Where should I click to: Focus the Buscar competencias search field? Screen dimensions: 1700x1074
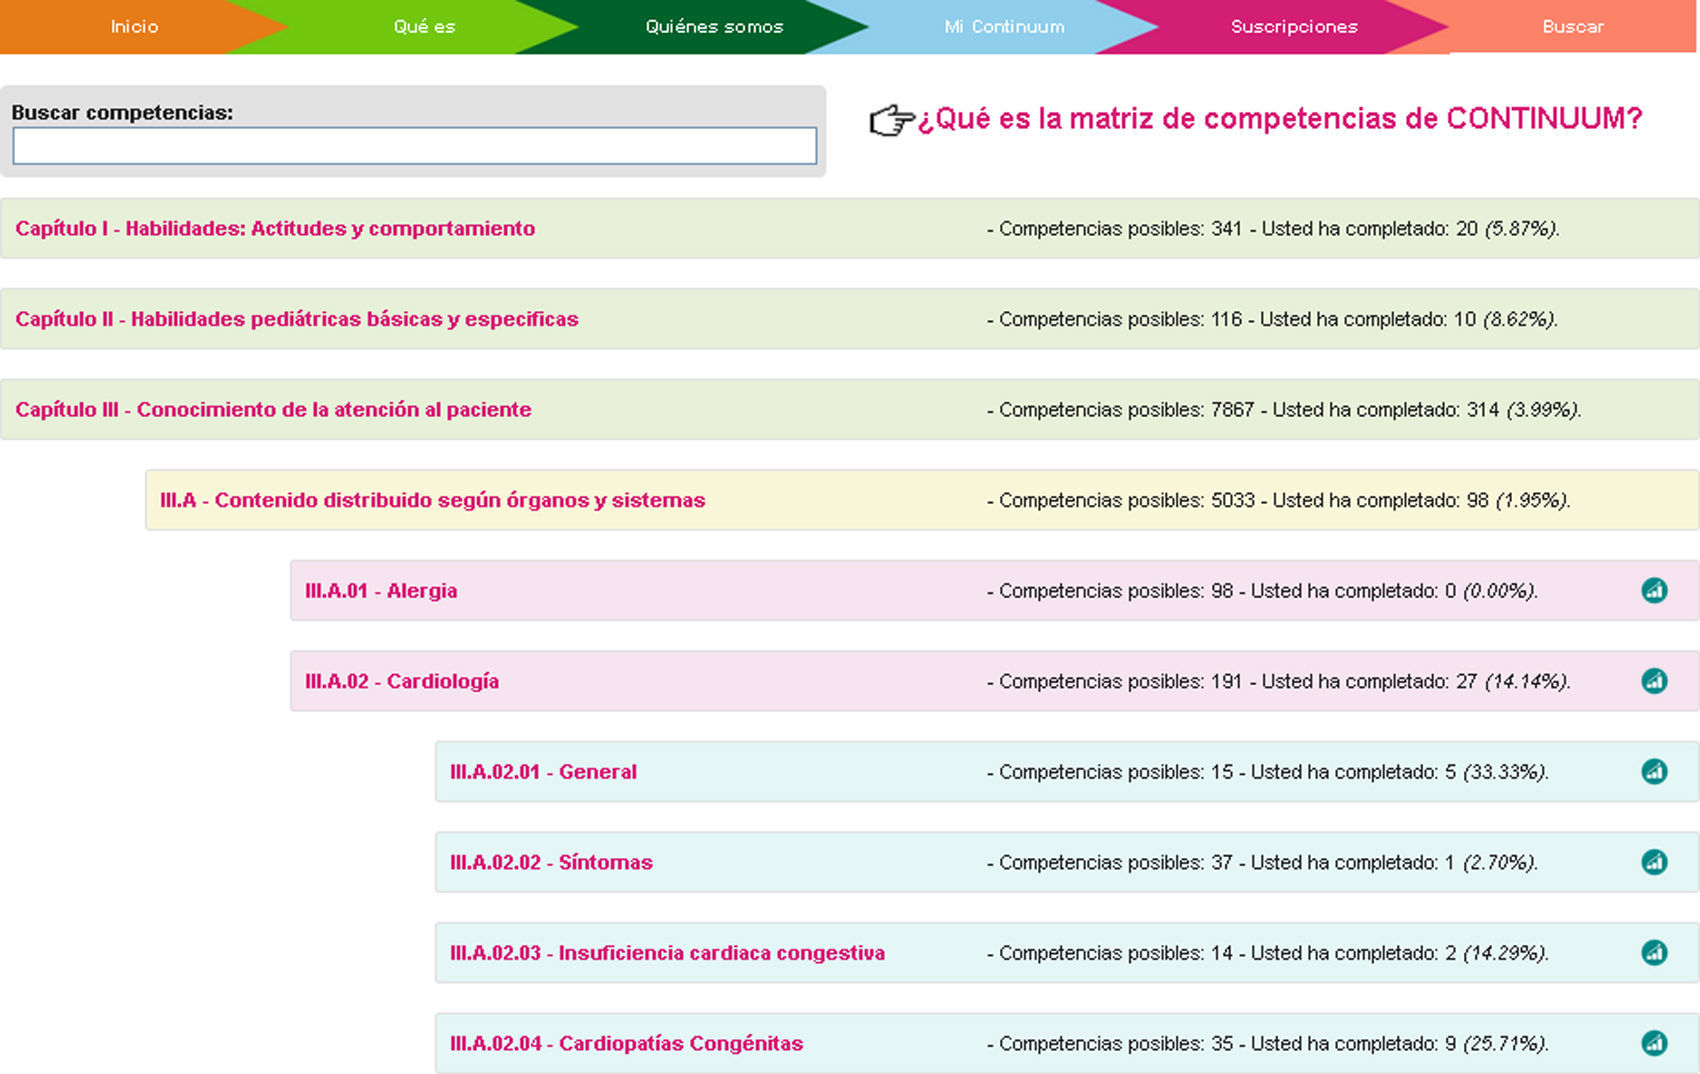pos(414,146)
